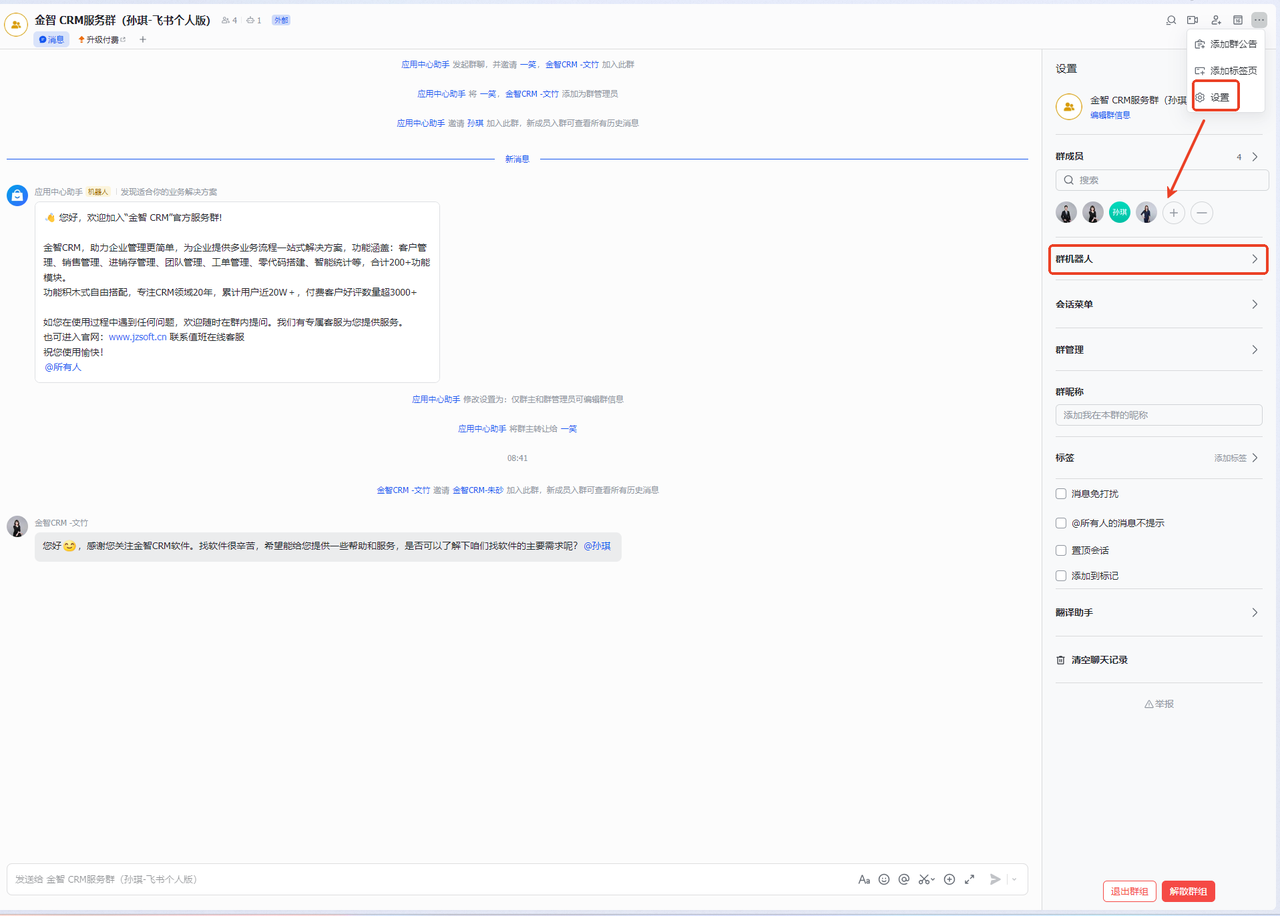The height and width of the screenshot is (916, 1280).
Task: Click the 群昵称 nickname input field
Action: tap(1159, 415)
